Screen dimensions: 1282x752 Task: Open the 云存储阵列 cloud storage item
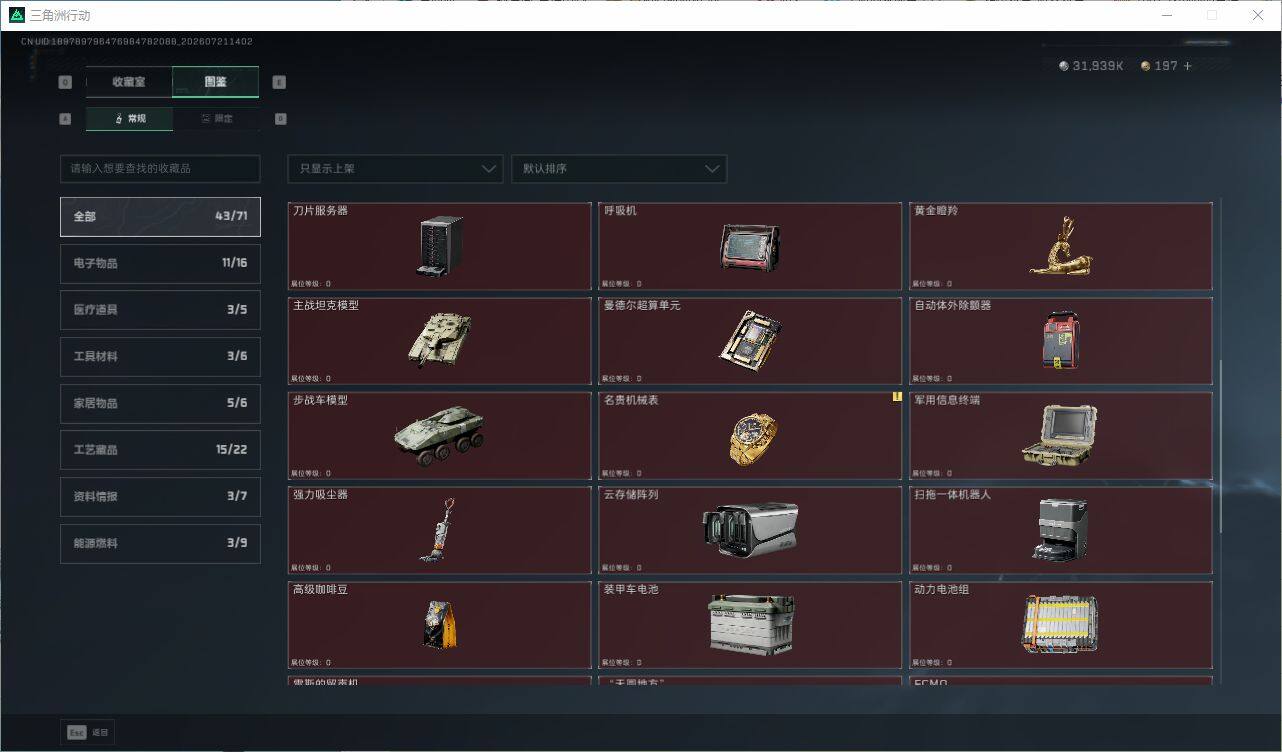coord(750,530)
